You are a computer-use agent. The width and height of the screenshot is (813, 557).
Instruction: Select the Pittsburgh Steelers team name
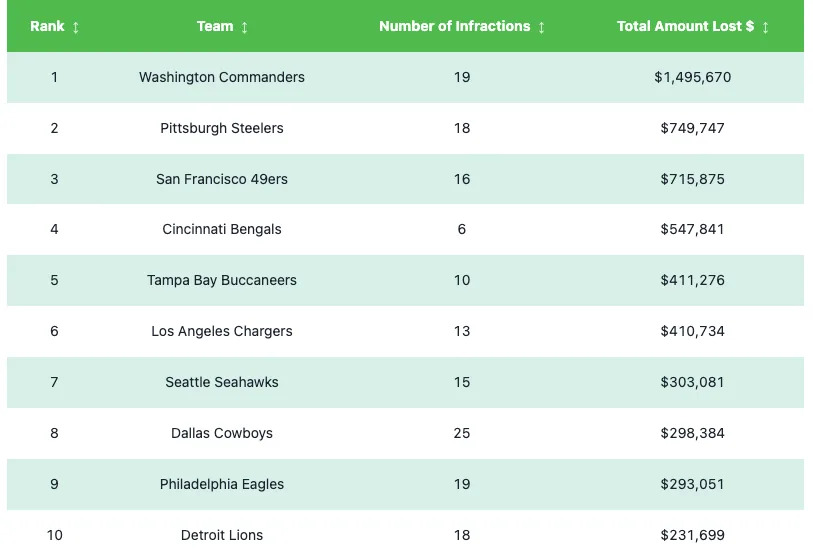[222, 128]
